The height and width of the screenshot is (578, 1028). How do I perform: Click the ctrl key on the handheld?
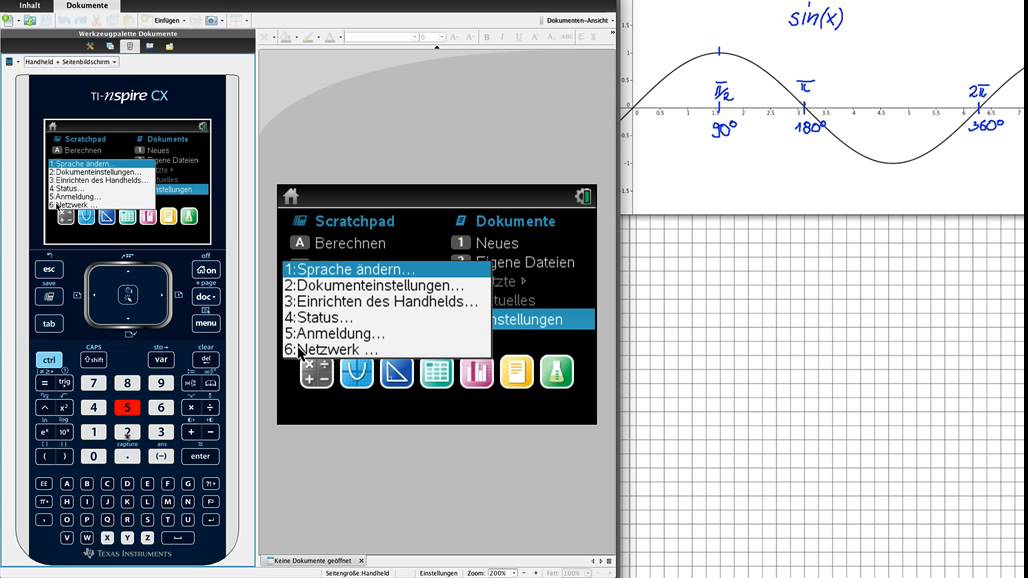pyautogui.click(x=49, y=360)
